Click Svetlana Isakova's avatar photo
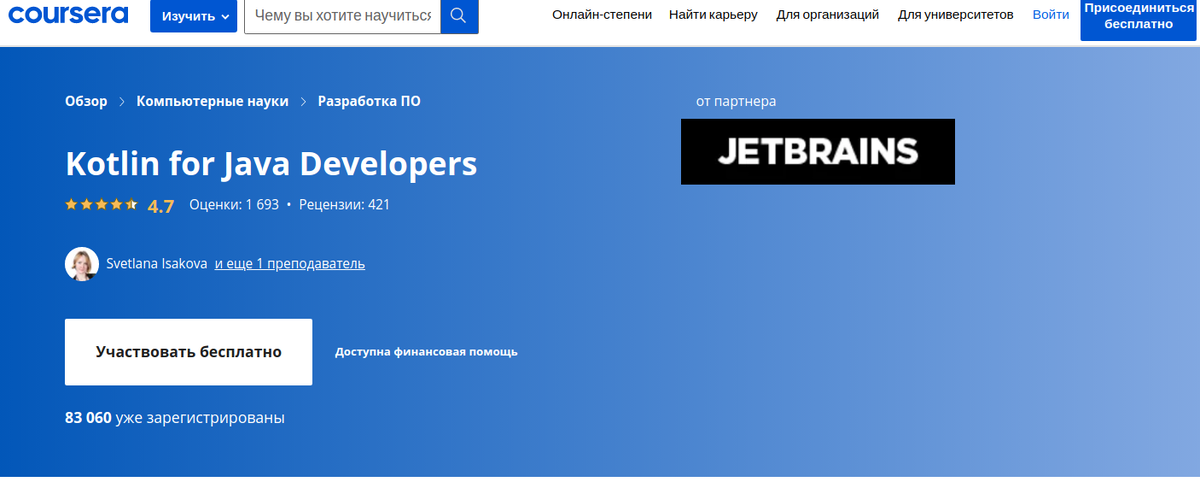This screenshot has width=1200, height=482. [x=82, y=264]
